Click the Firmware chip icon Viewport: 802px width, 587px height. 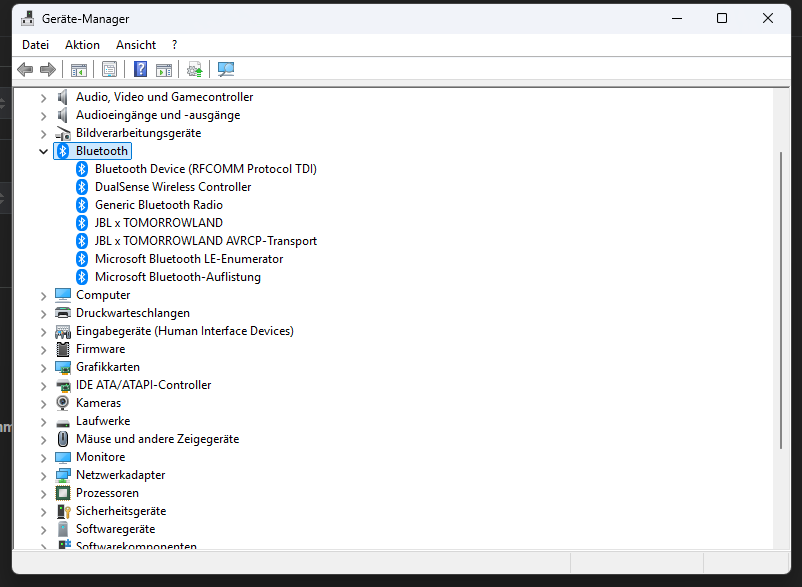62,349
